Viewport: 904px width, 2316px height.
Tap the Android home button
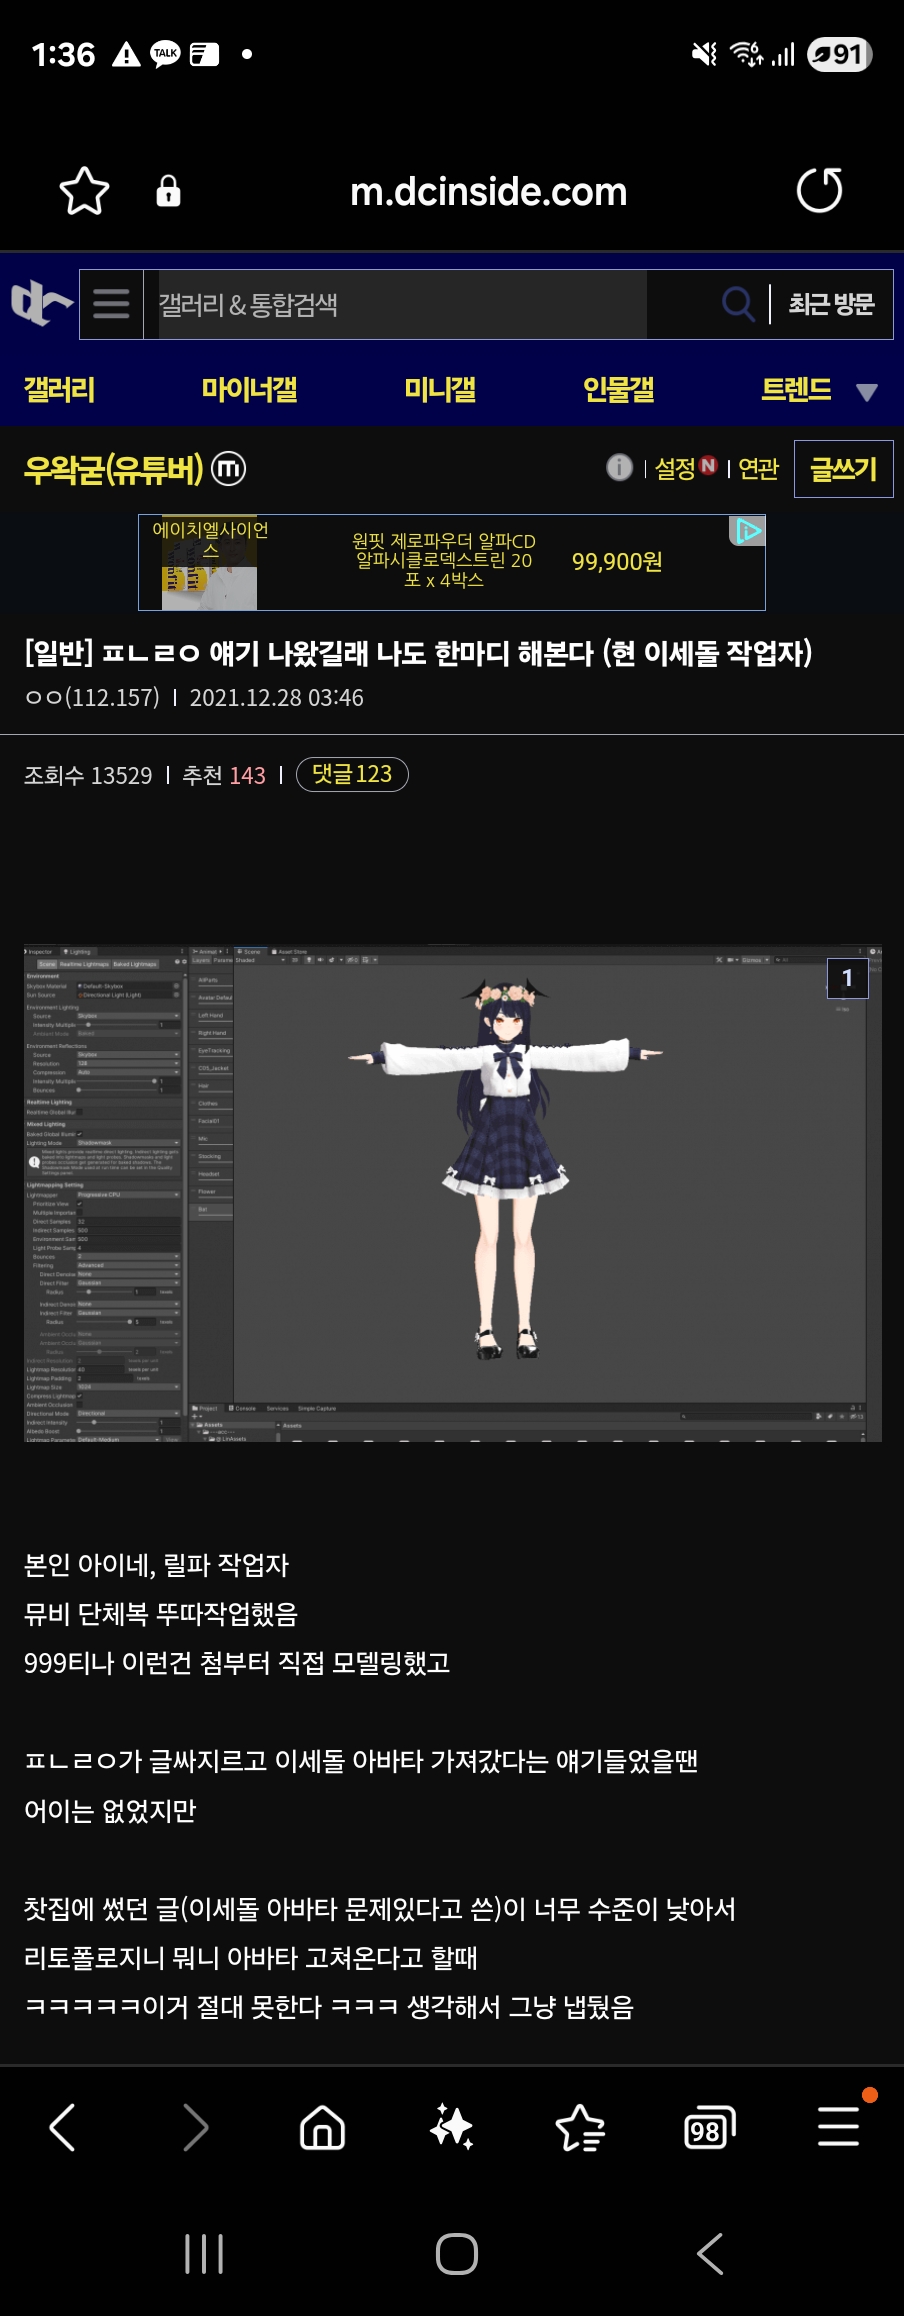click(457, 2254)
